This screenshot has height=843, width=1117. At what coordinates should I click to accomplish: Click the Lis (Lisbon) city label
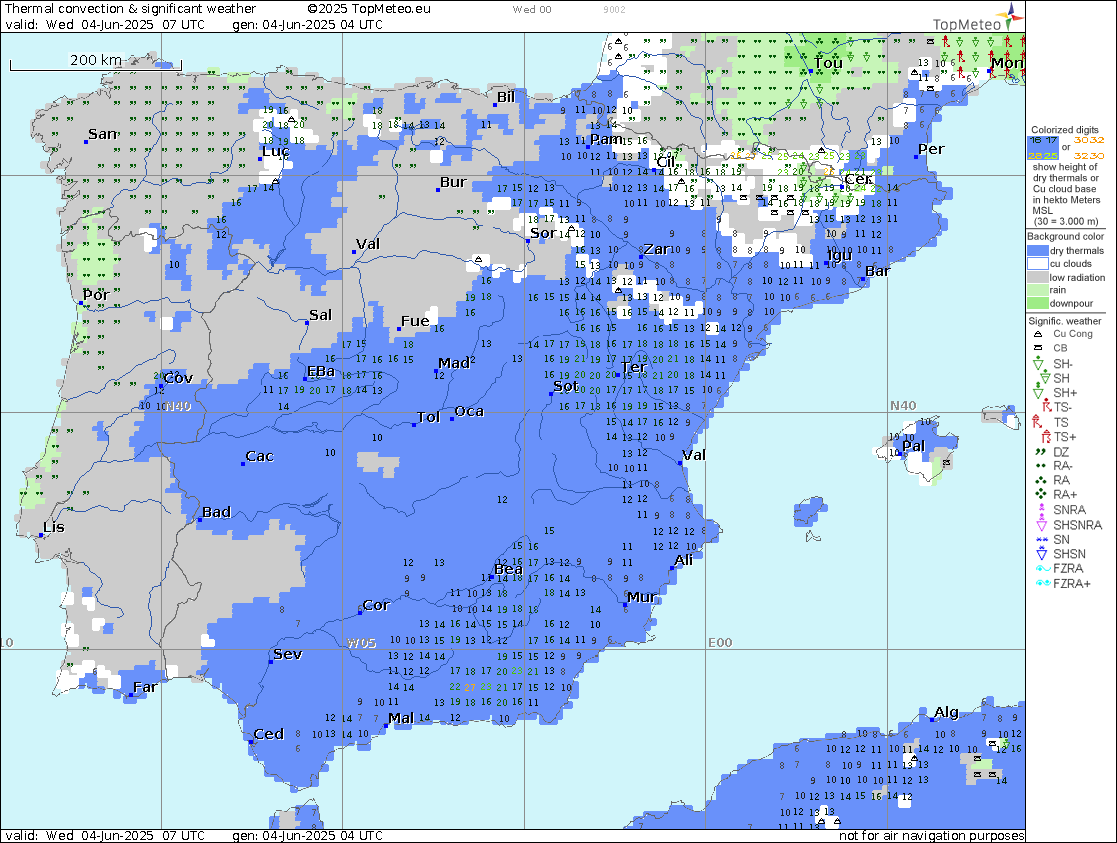53,527
